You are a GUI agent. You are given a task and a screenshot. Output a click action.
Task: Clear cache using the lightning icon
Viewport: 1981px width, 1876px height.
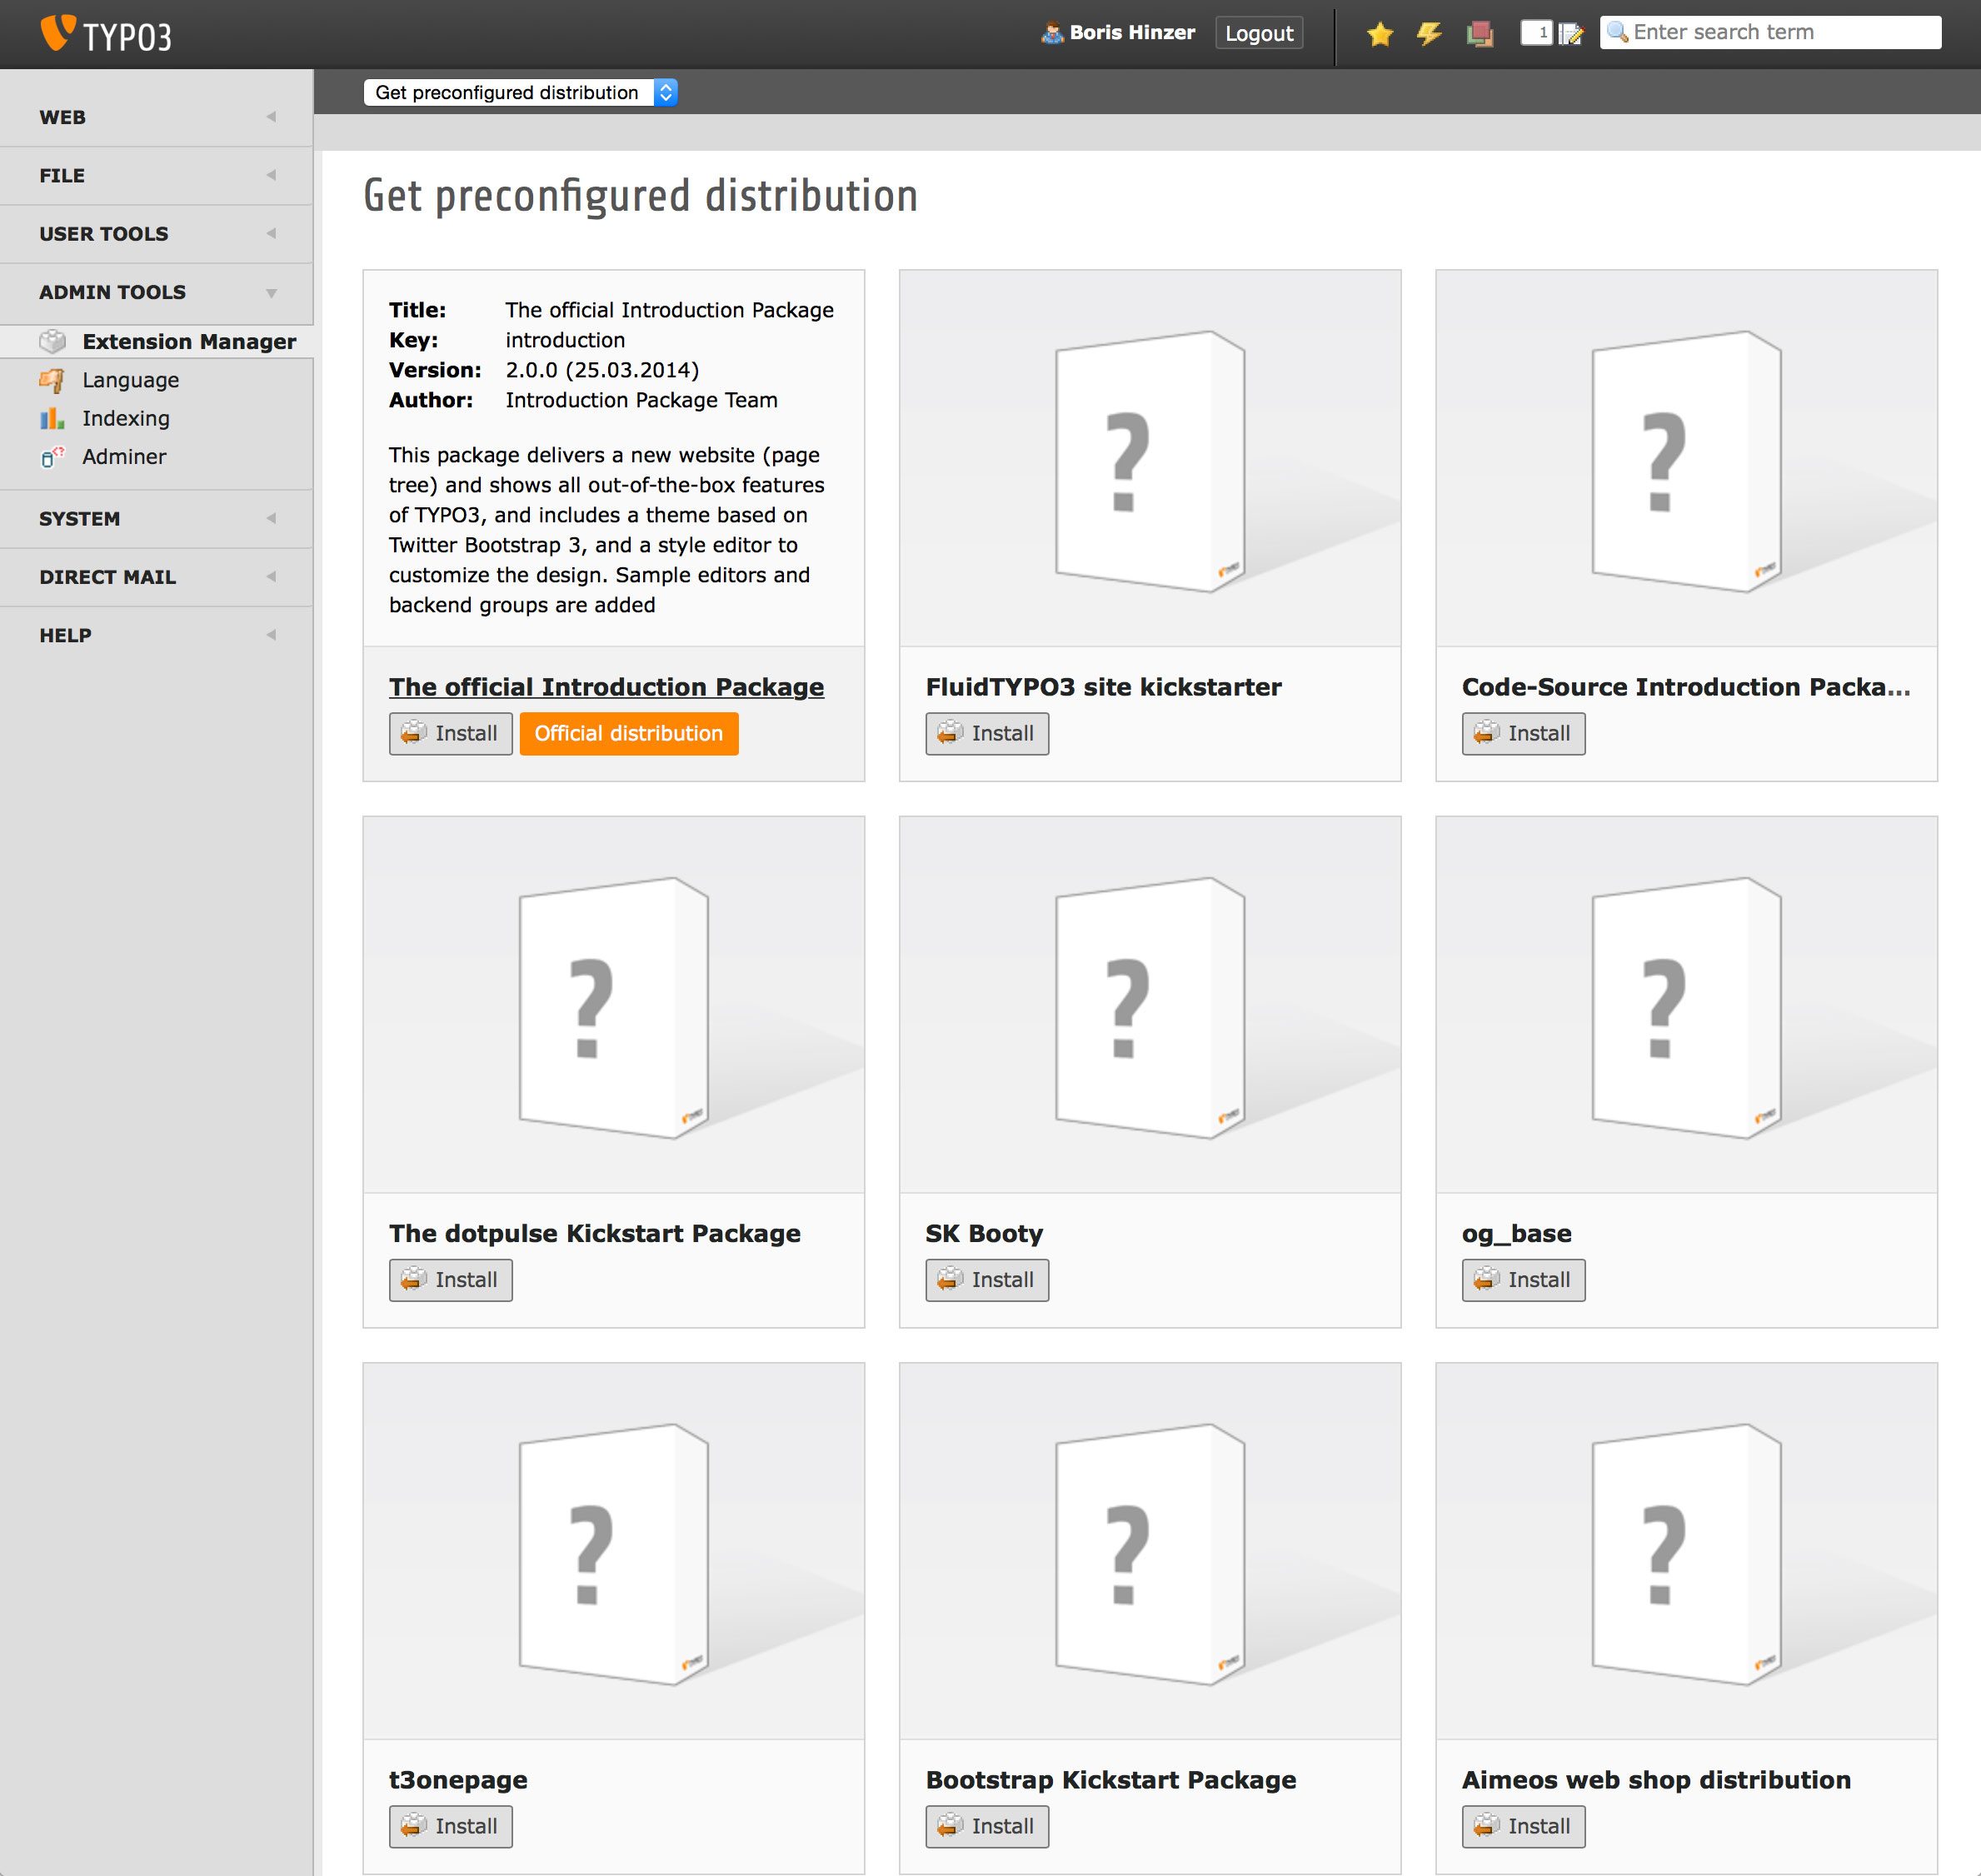coord(1428,33)
